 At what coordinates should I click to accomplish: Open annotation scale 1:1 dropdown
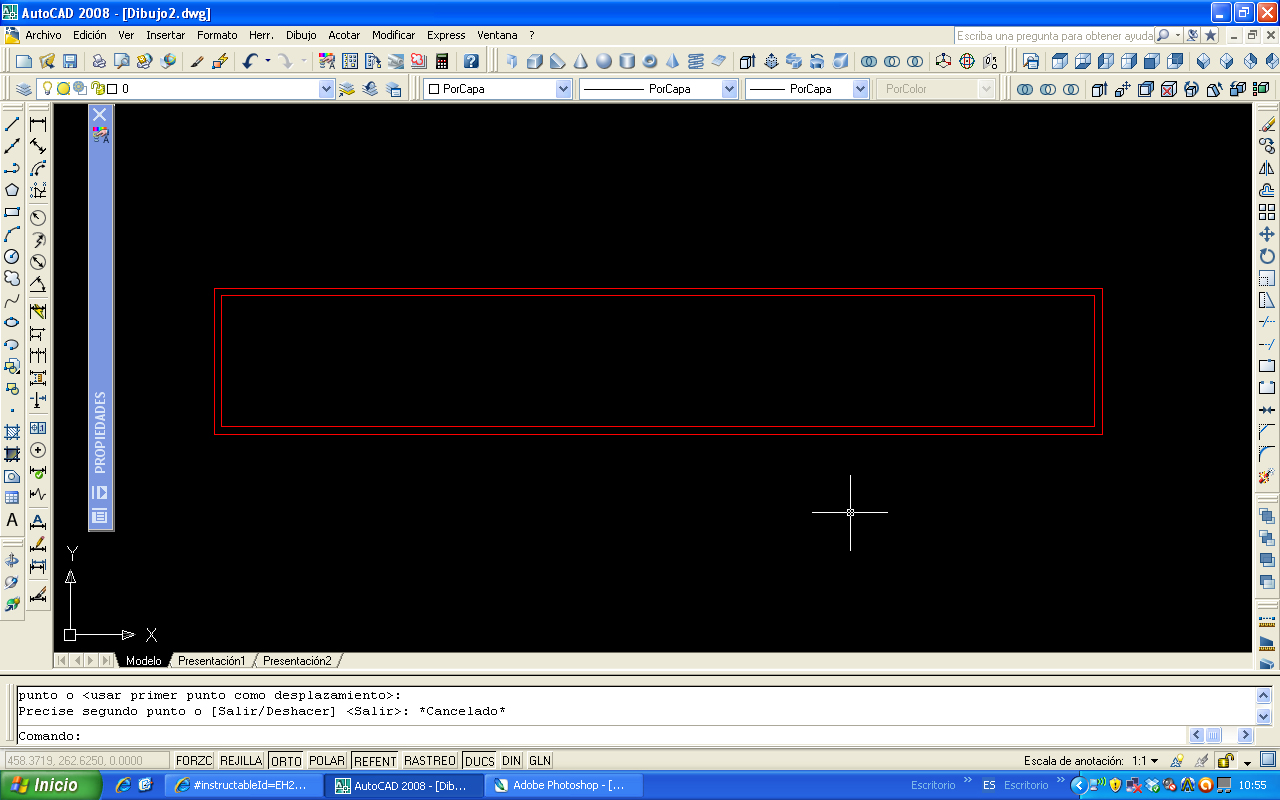click(1145, 761)
